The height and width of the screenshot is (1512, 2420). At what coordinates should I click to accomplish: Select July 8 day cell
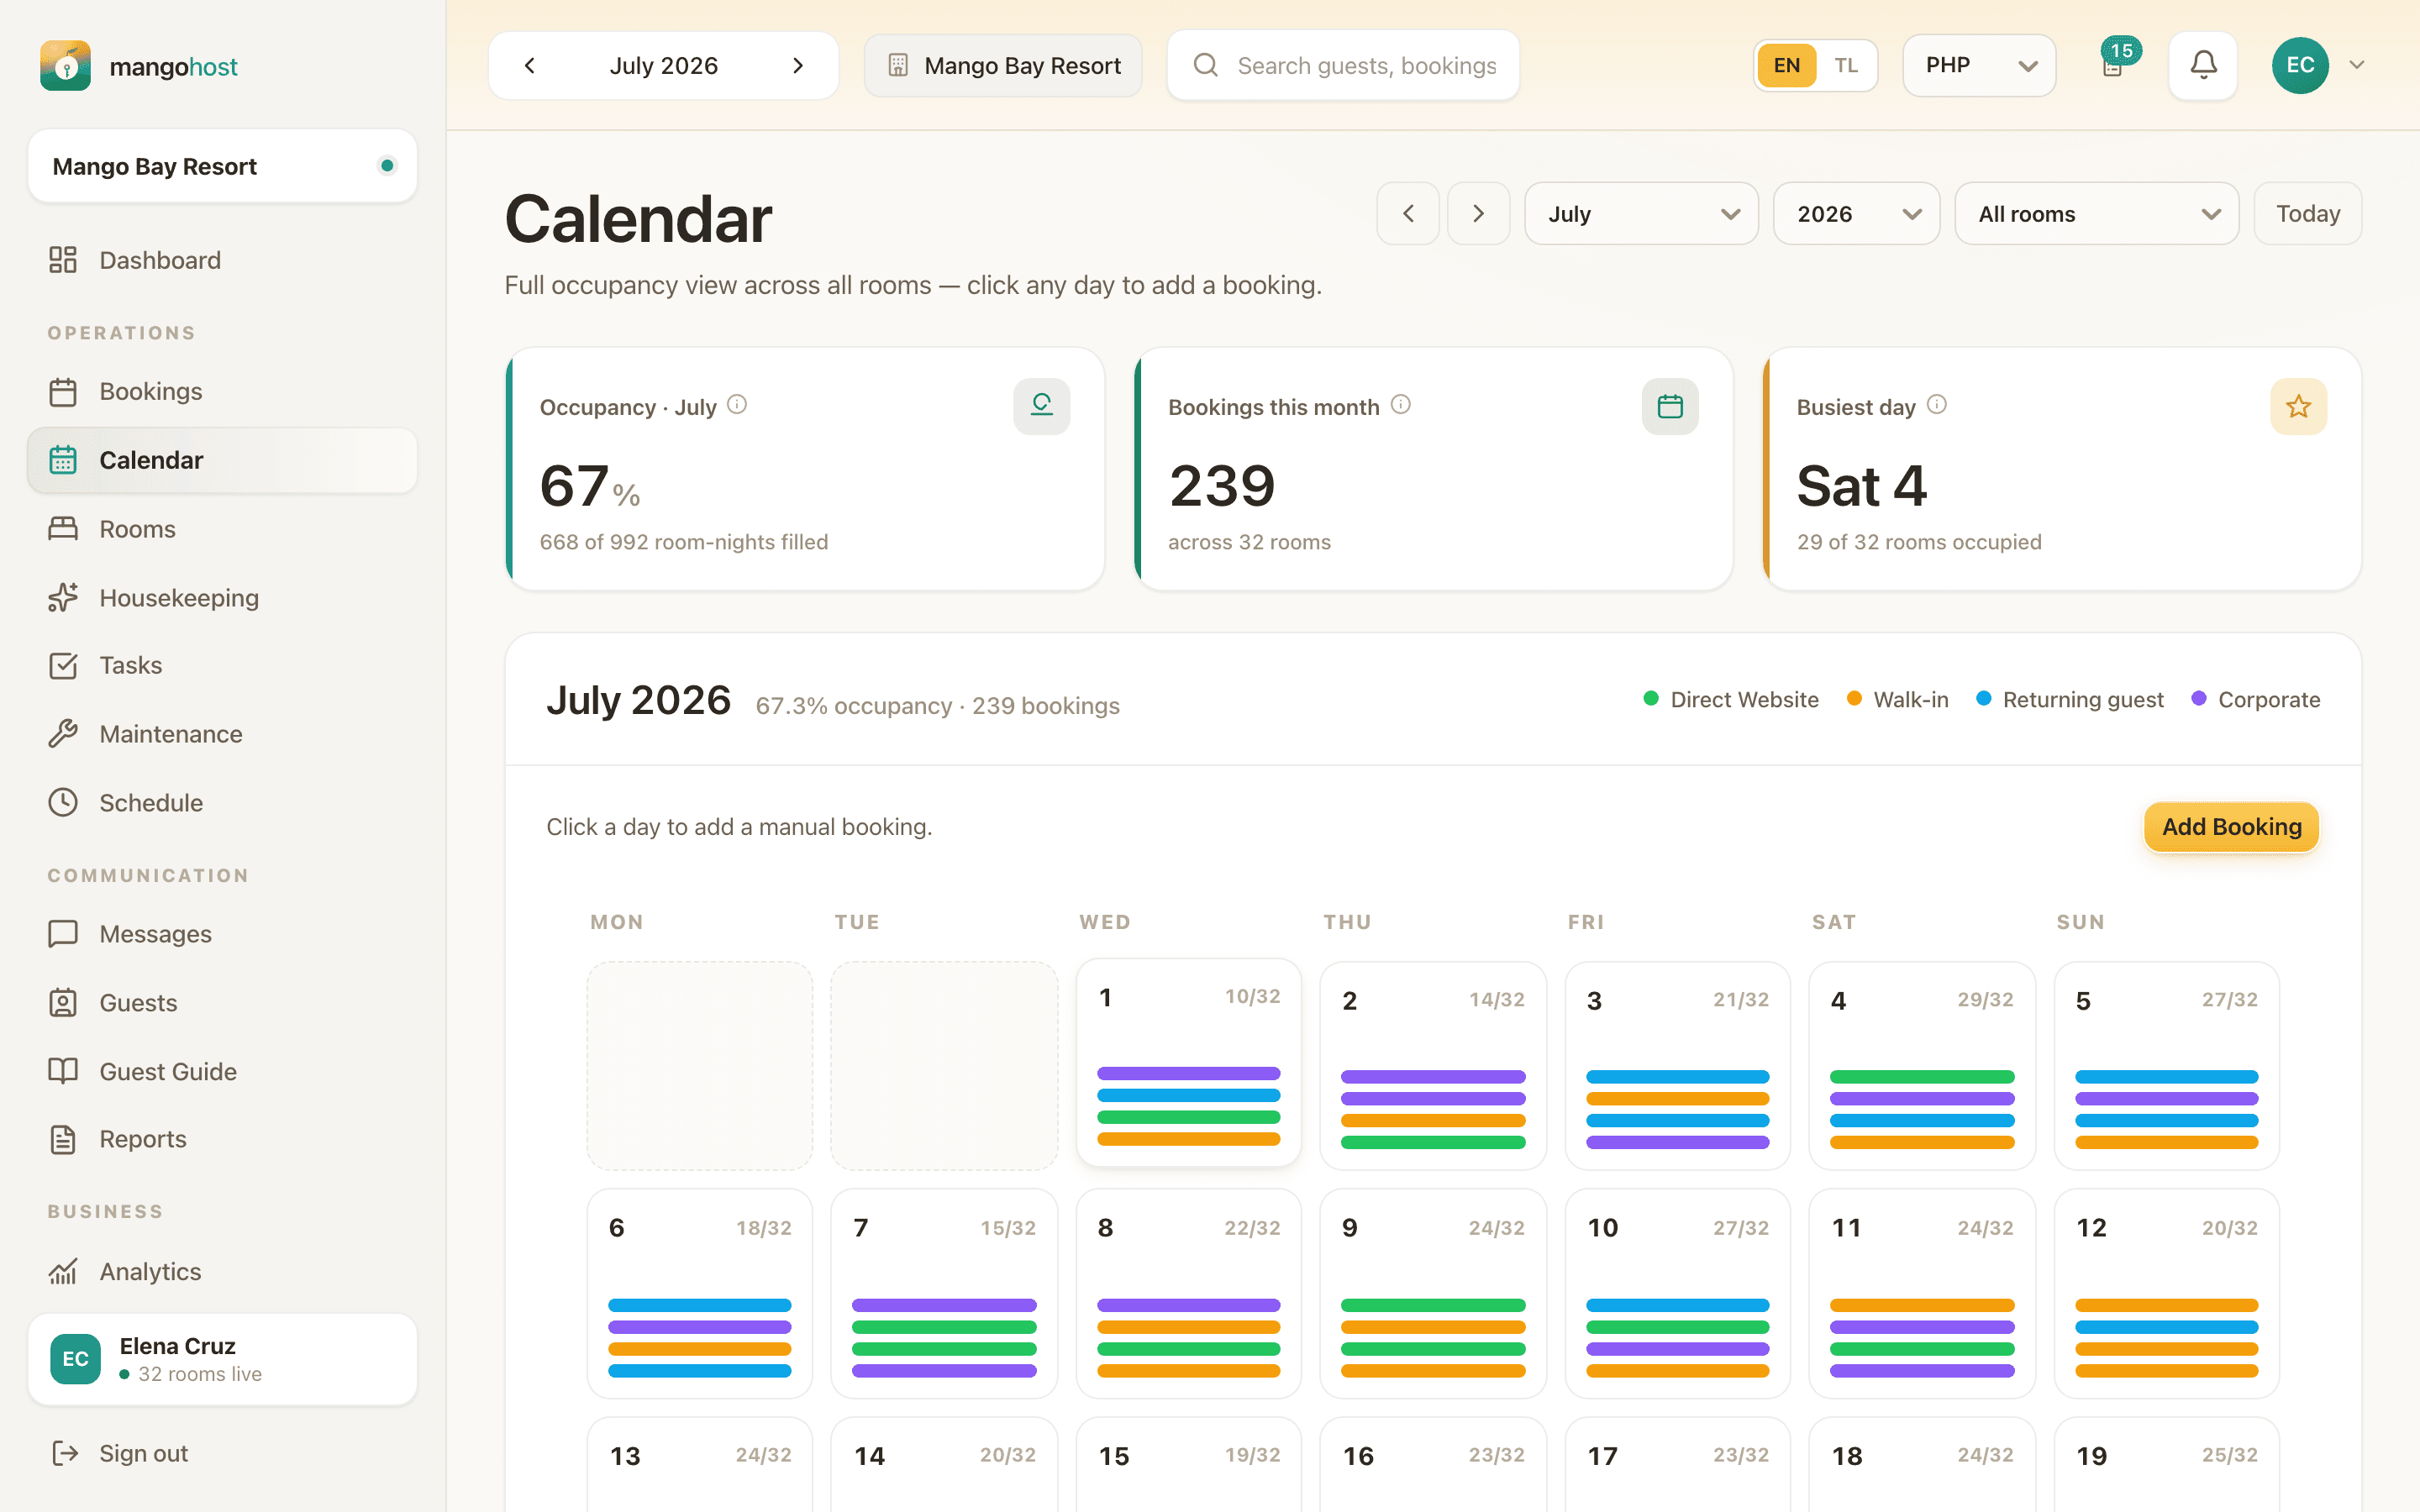tap(1188, 1293)
